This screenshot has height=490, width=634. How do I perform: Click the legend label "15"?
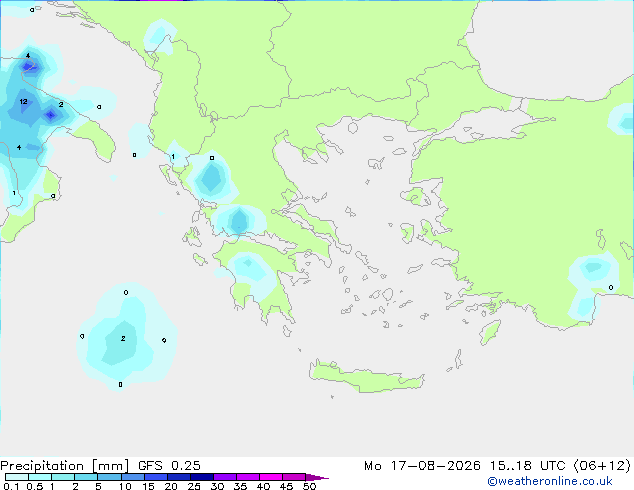pos(148,486)
